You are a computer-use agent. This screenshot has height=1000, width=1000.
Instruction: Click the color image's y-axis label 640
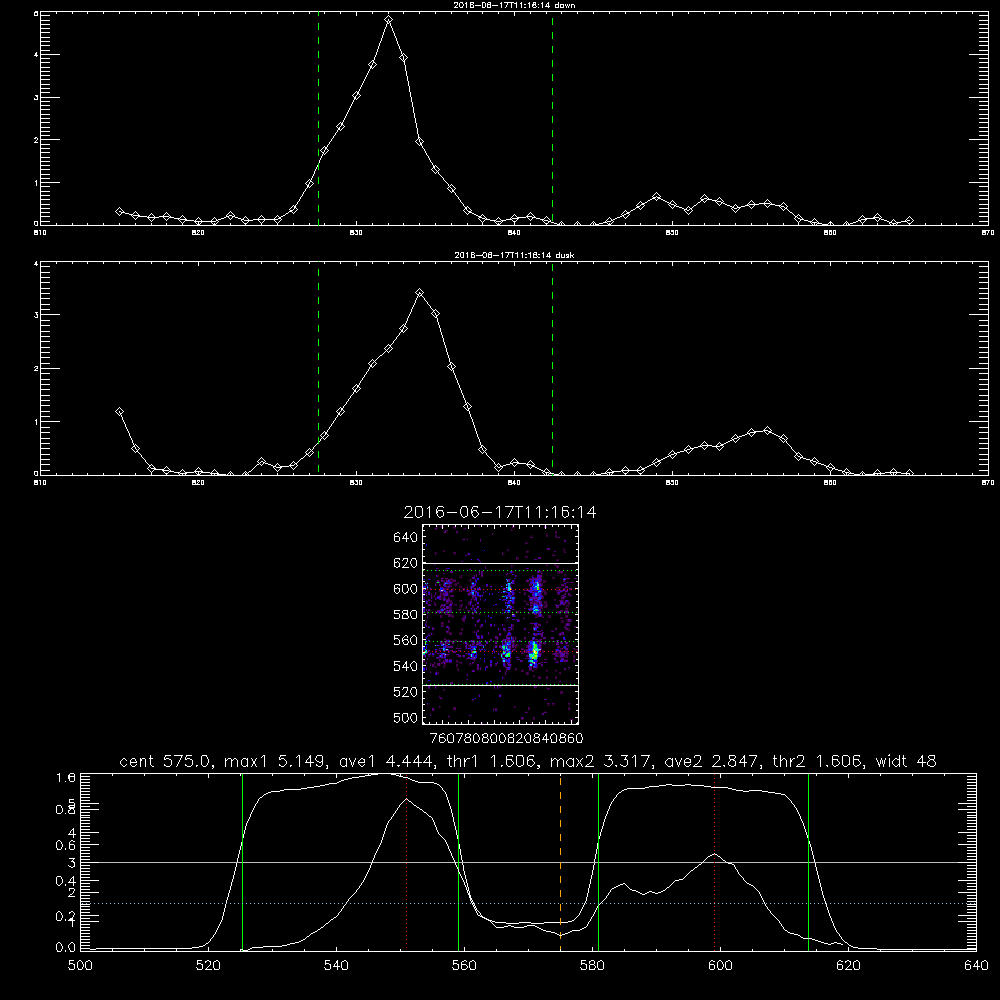tap(405, 537)
